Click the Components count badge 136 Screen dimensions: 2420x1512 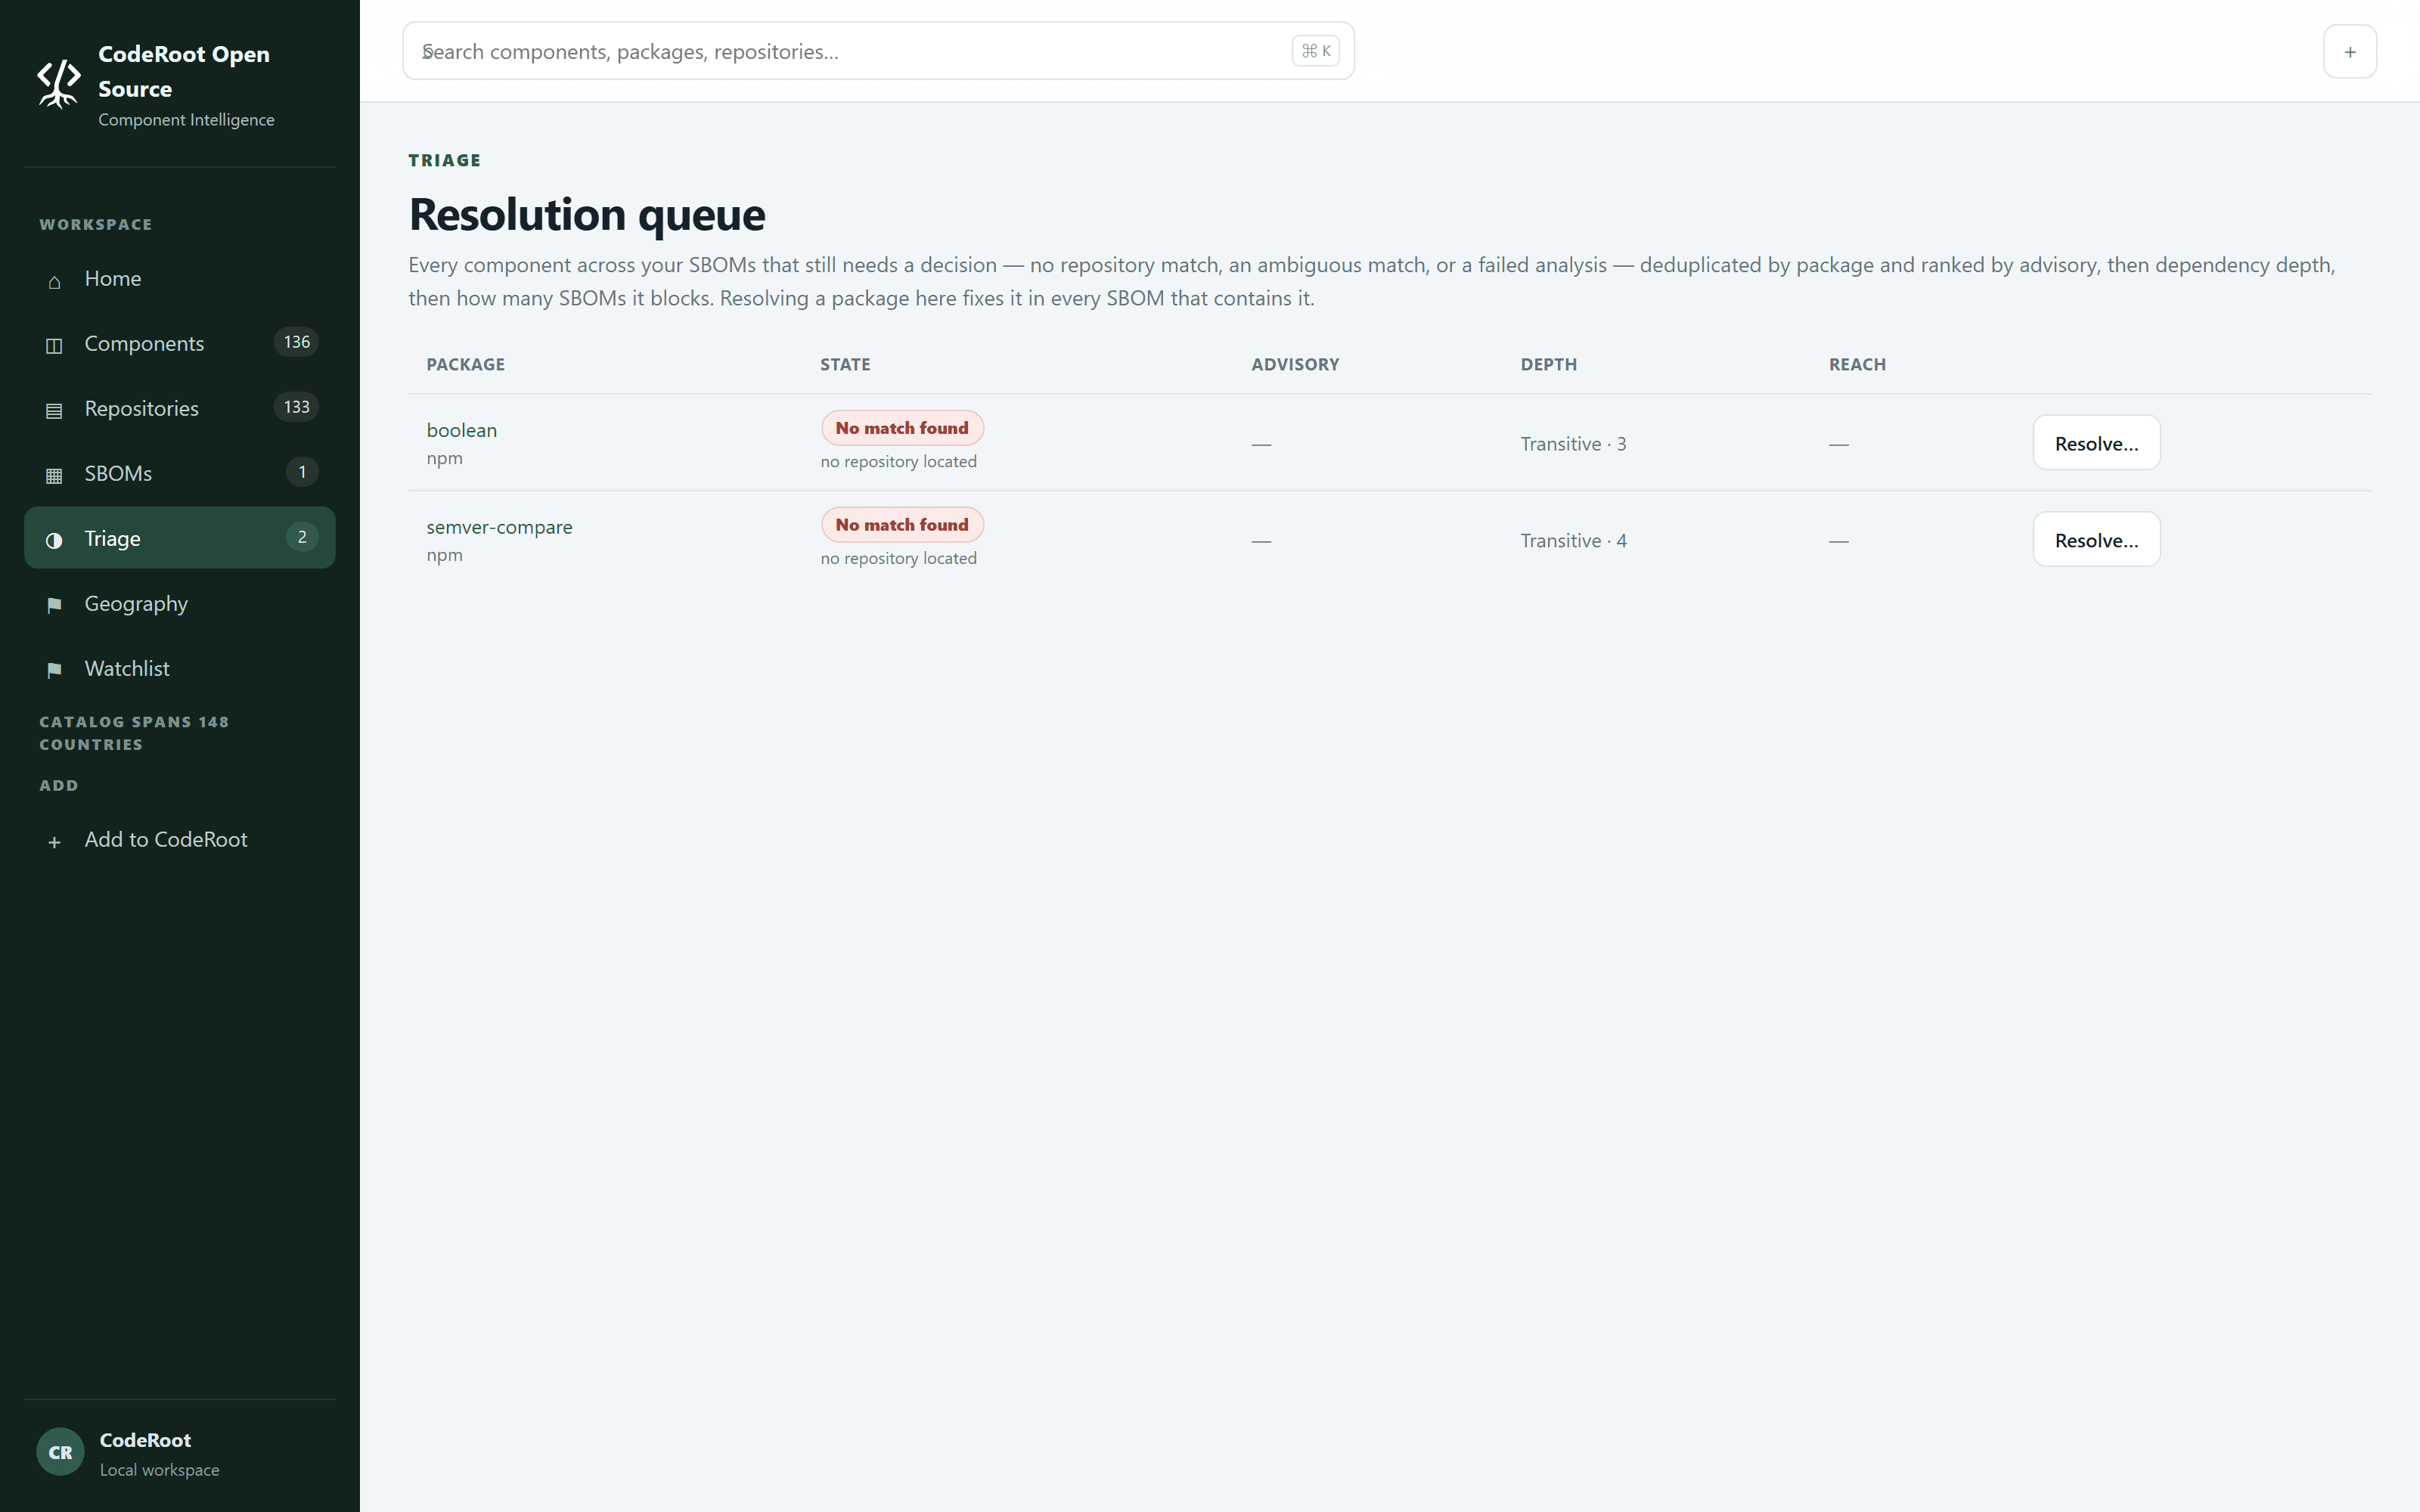click(x=296, y=342)
